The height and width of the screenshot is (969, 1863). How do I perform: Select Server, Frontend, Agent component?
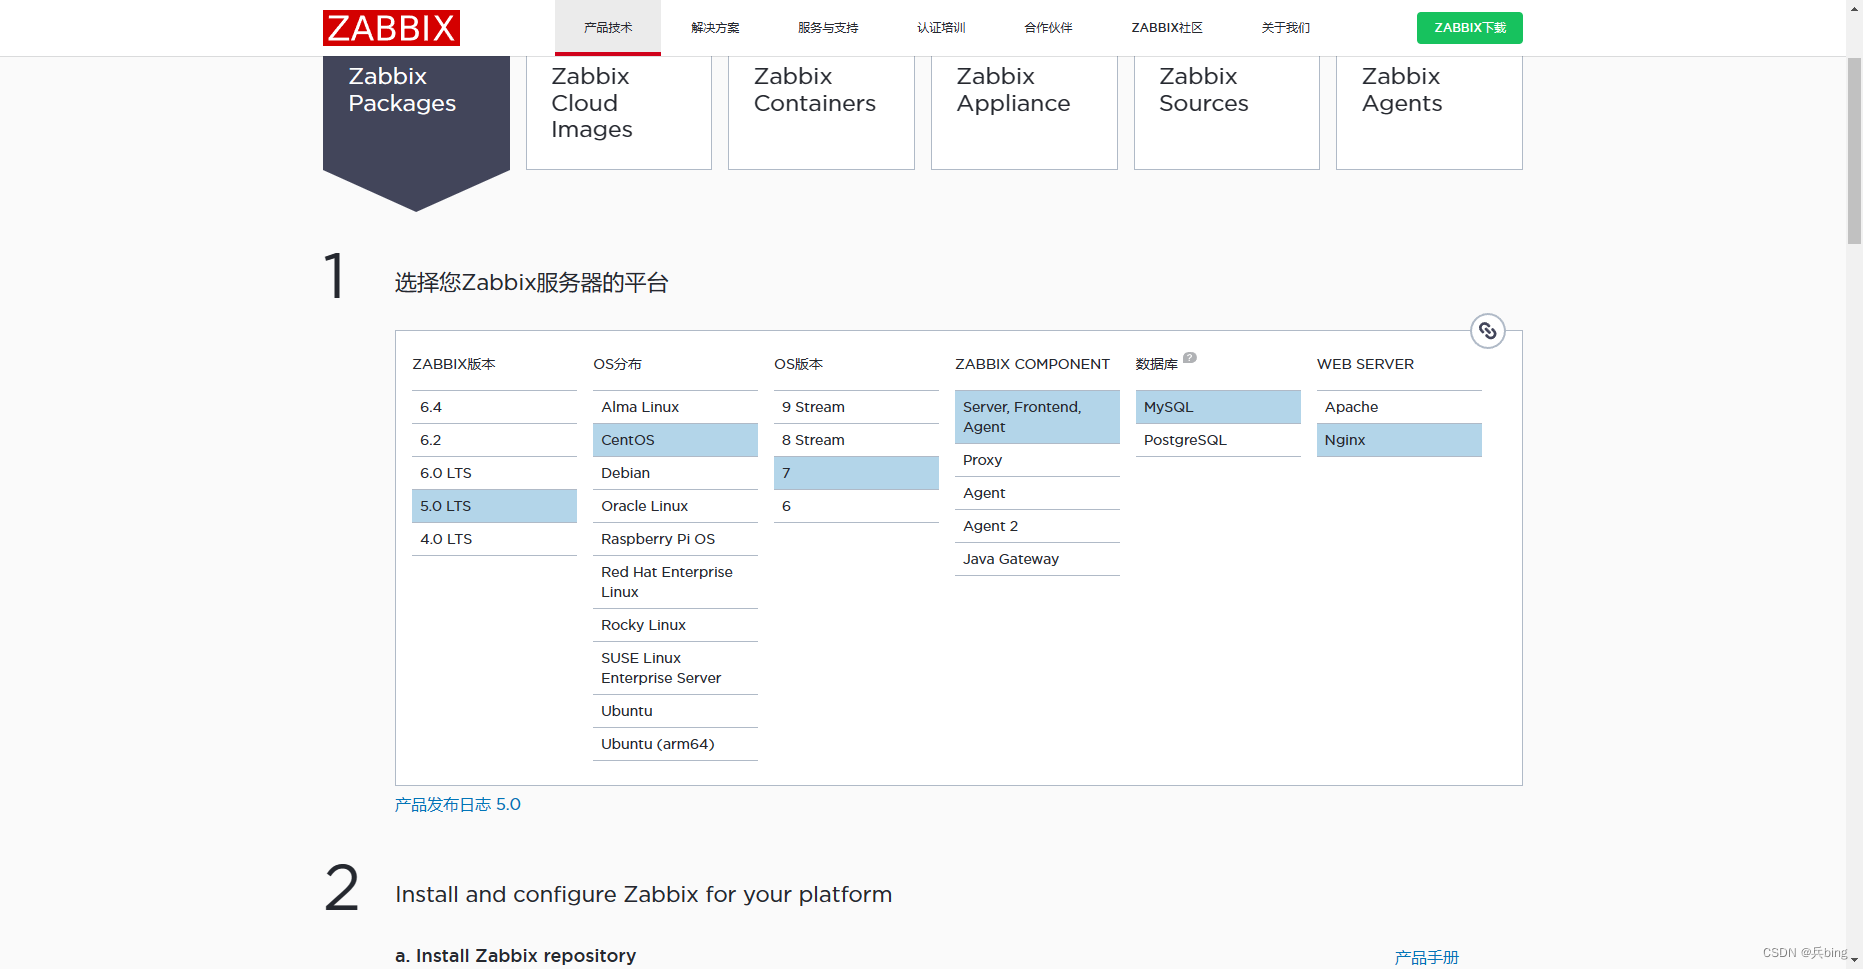click(1037, 417)
